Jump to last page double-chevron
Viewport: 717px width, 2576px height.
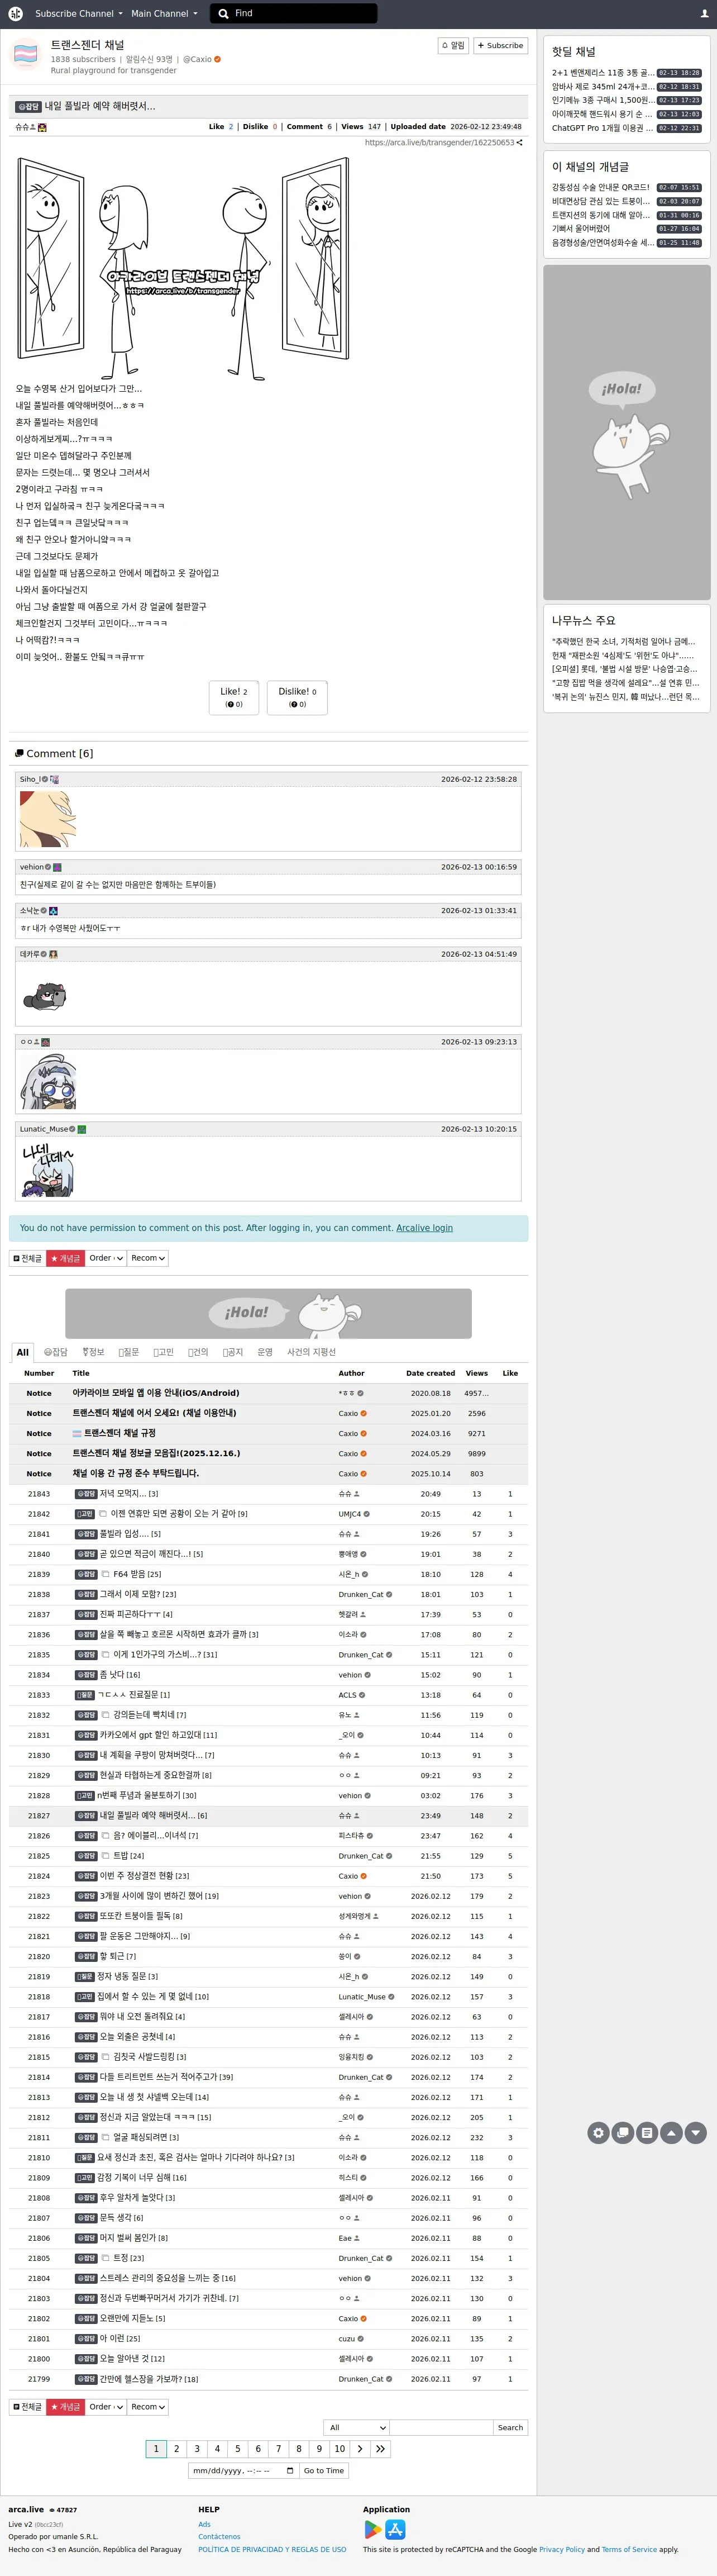pos(380,2449)
